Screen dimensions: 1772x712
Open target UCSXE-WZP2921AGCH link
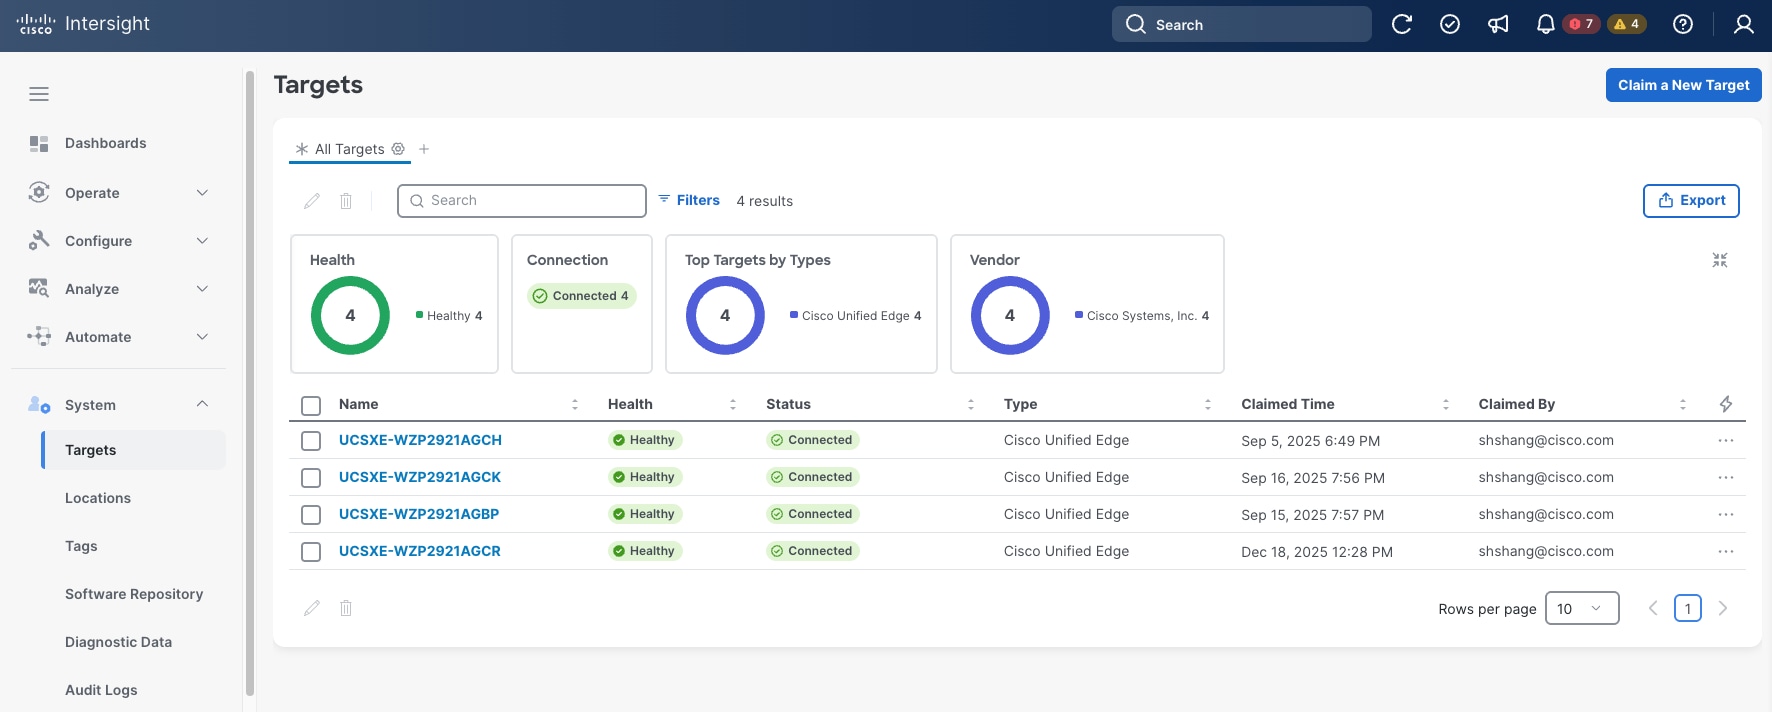coord(420,440)
